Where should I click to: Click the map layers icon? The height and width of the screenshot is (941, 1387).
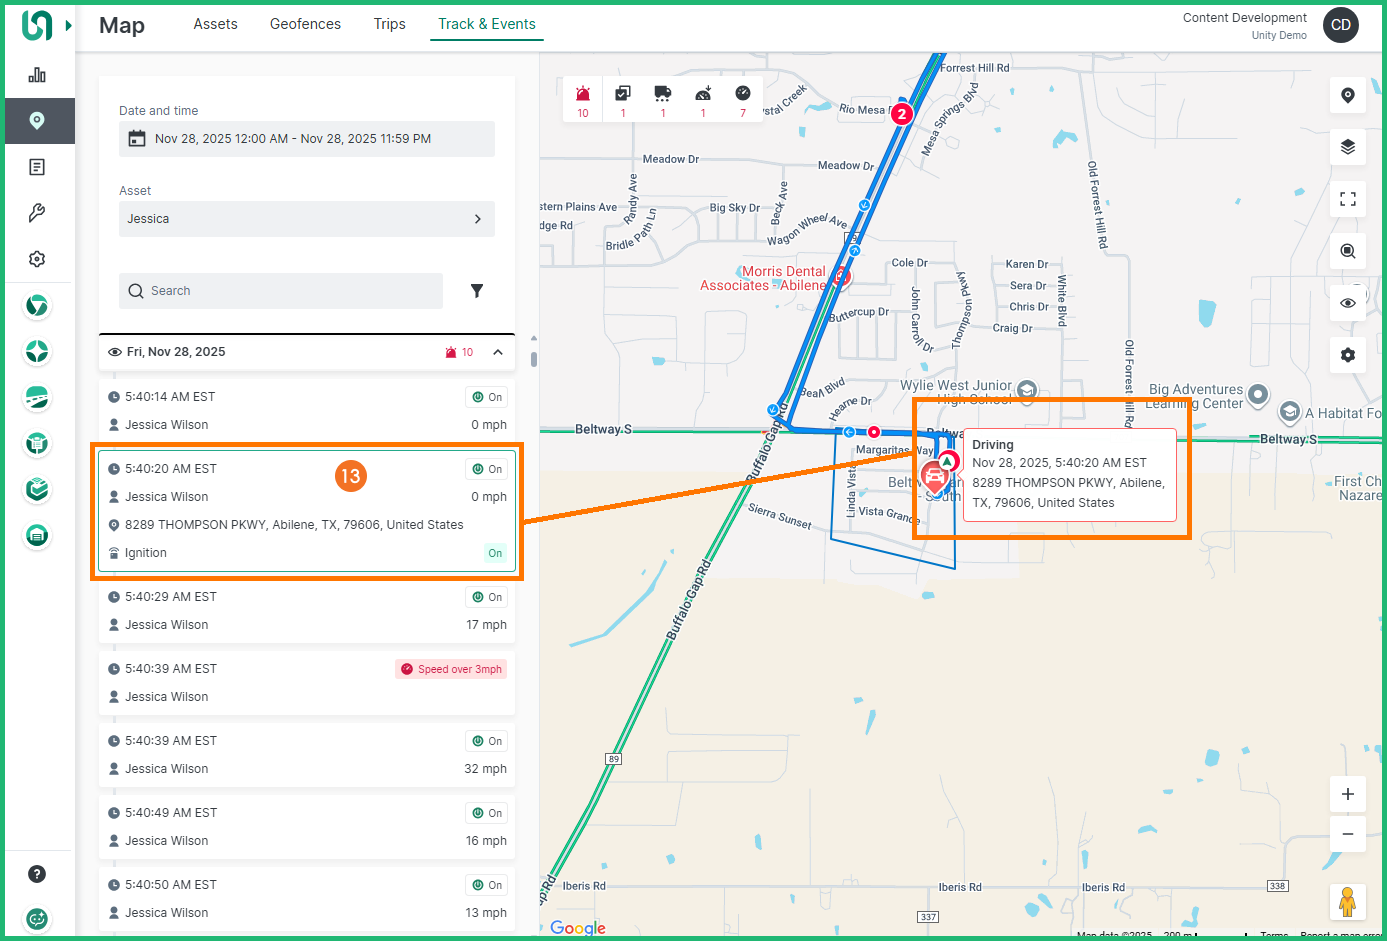(x=1347, y=147)
